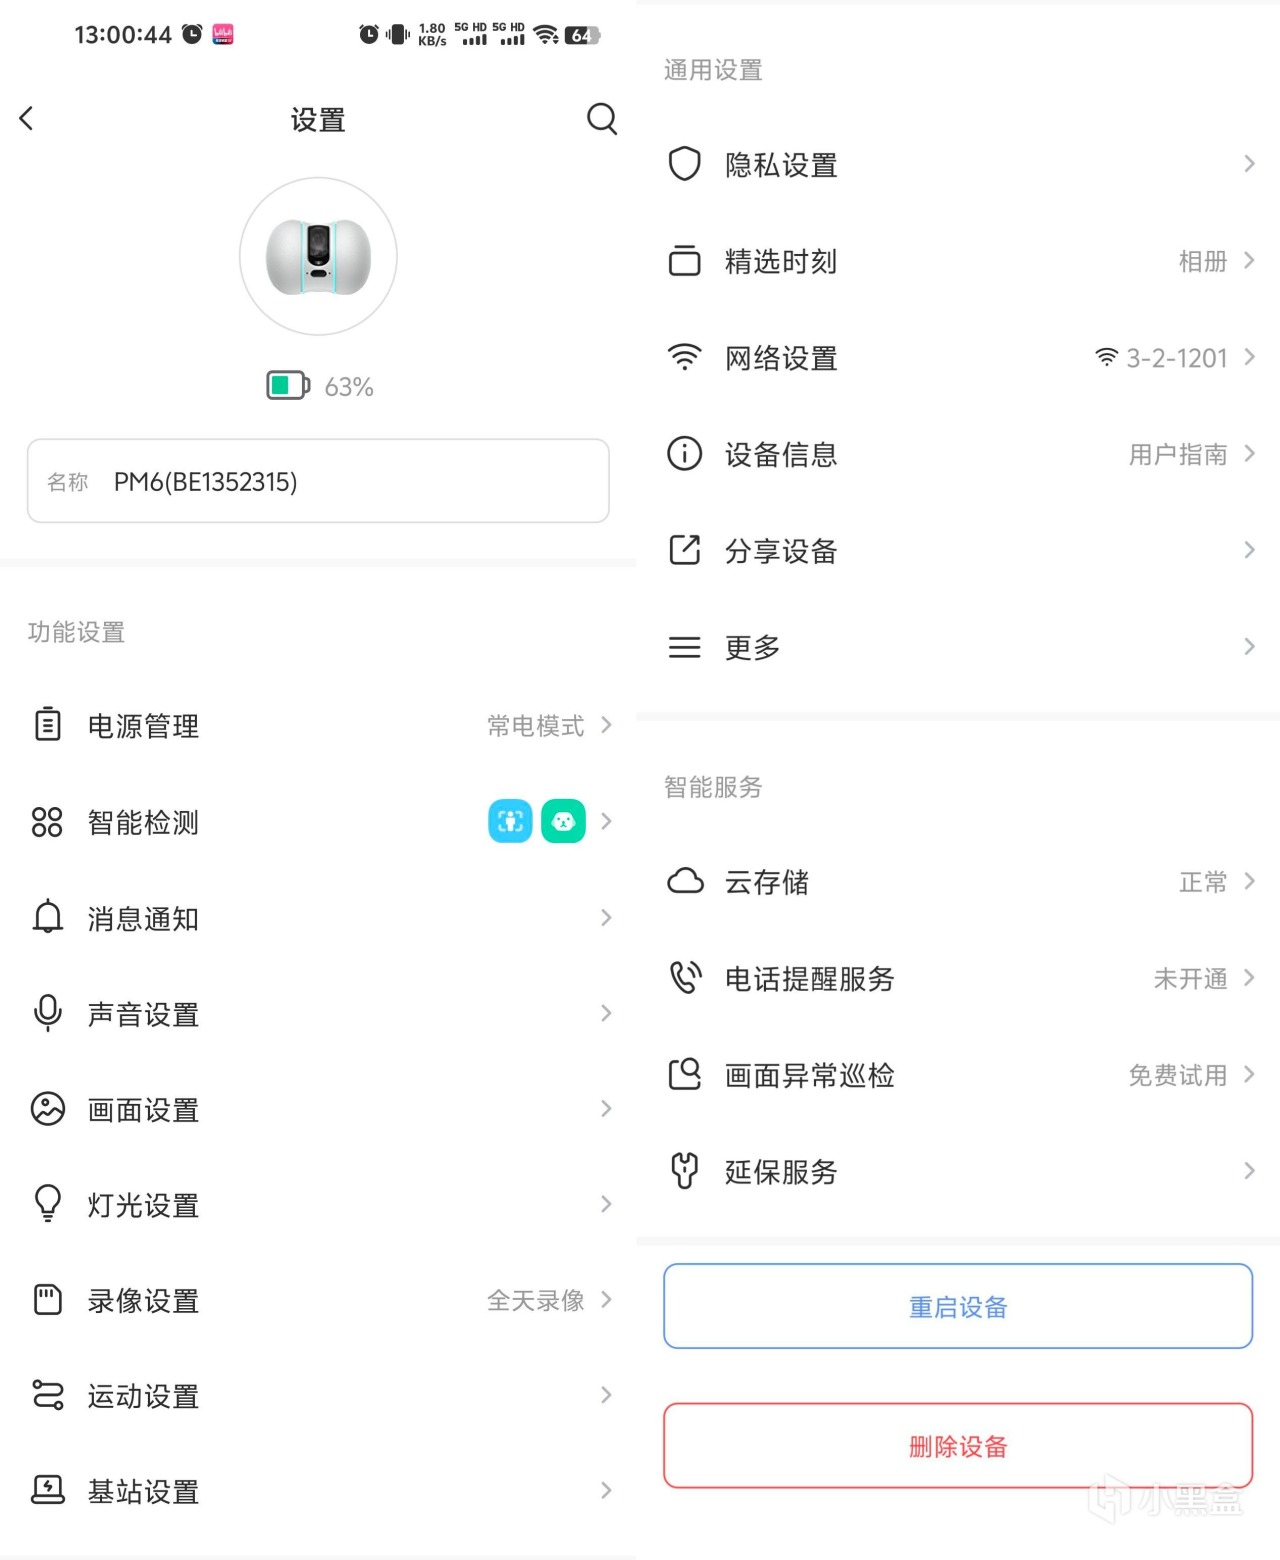Tap the light bulb icon
Image resolution: width=1280 pixels, height=1560 pixels.
point(47,1204)
